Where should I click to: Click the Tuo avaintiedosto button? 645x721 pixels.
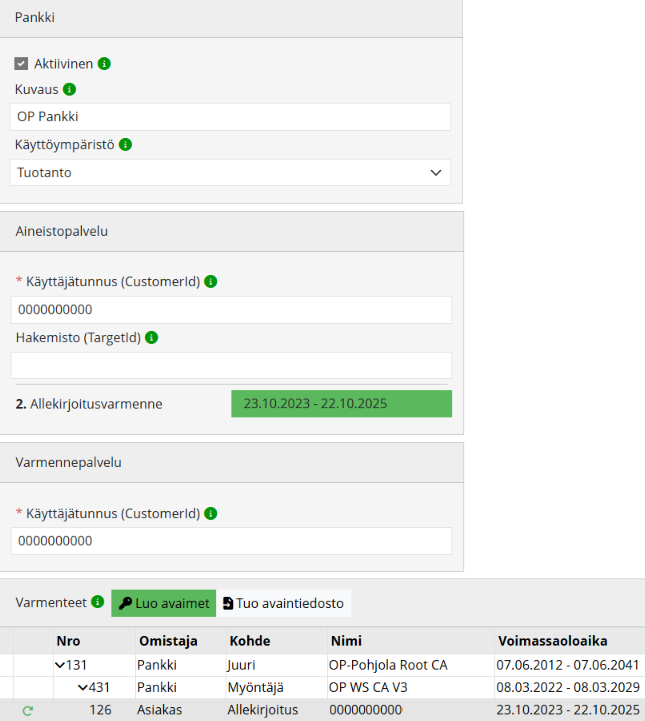coord(283,603)
